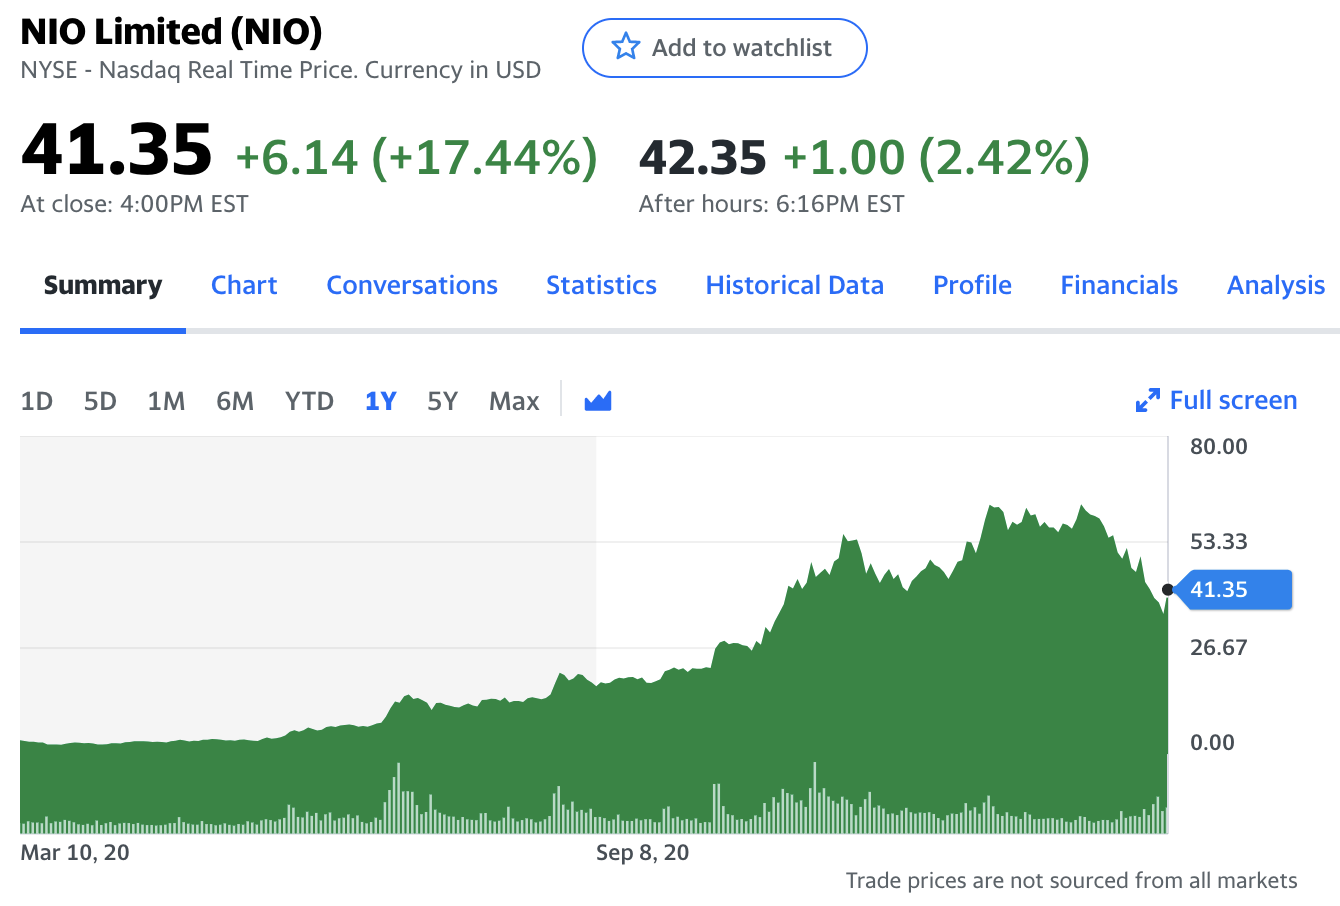
Task: Click the 0.00 axis label
Action: (1212, 743)
